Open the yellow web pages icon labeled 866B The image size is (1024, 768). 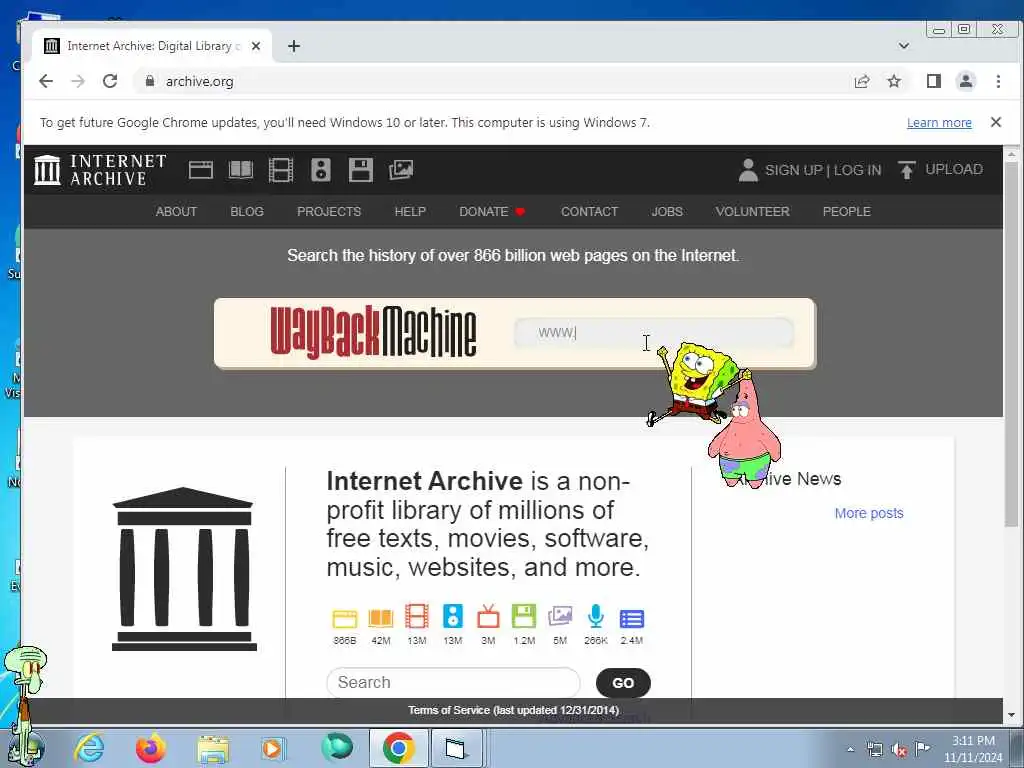345,618
